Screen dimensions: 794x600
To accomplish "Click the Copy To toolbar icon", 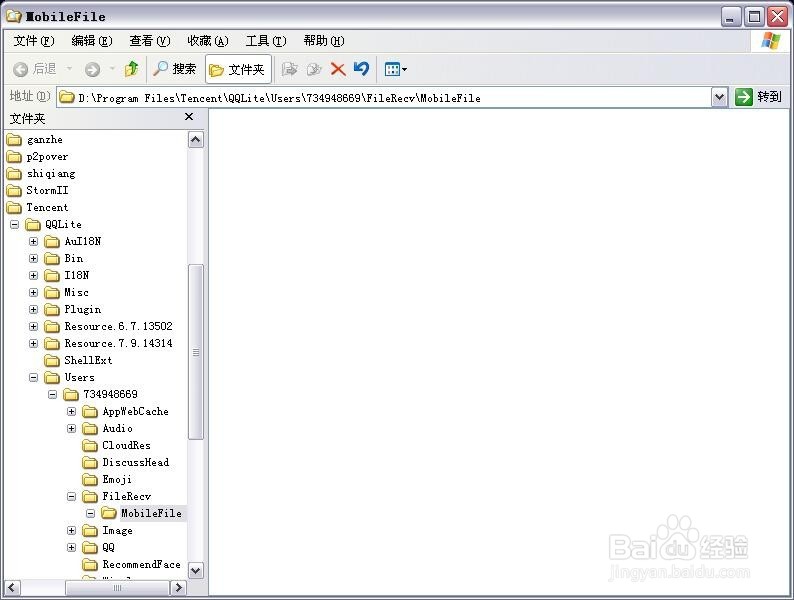I will (314, 69).
